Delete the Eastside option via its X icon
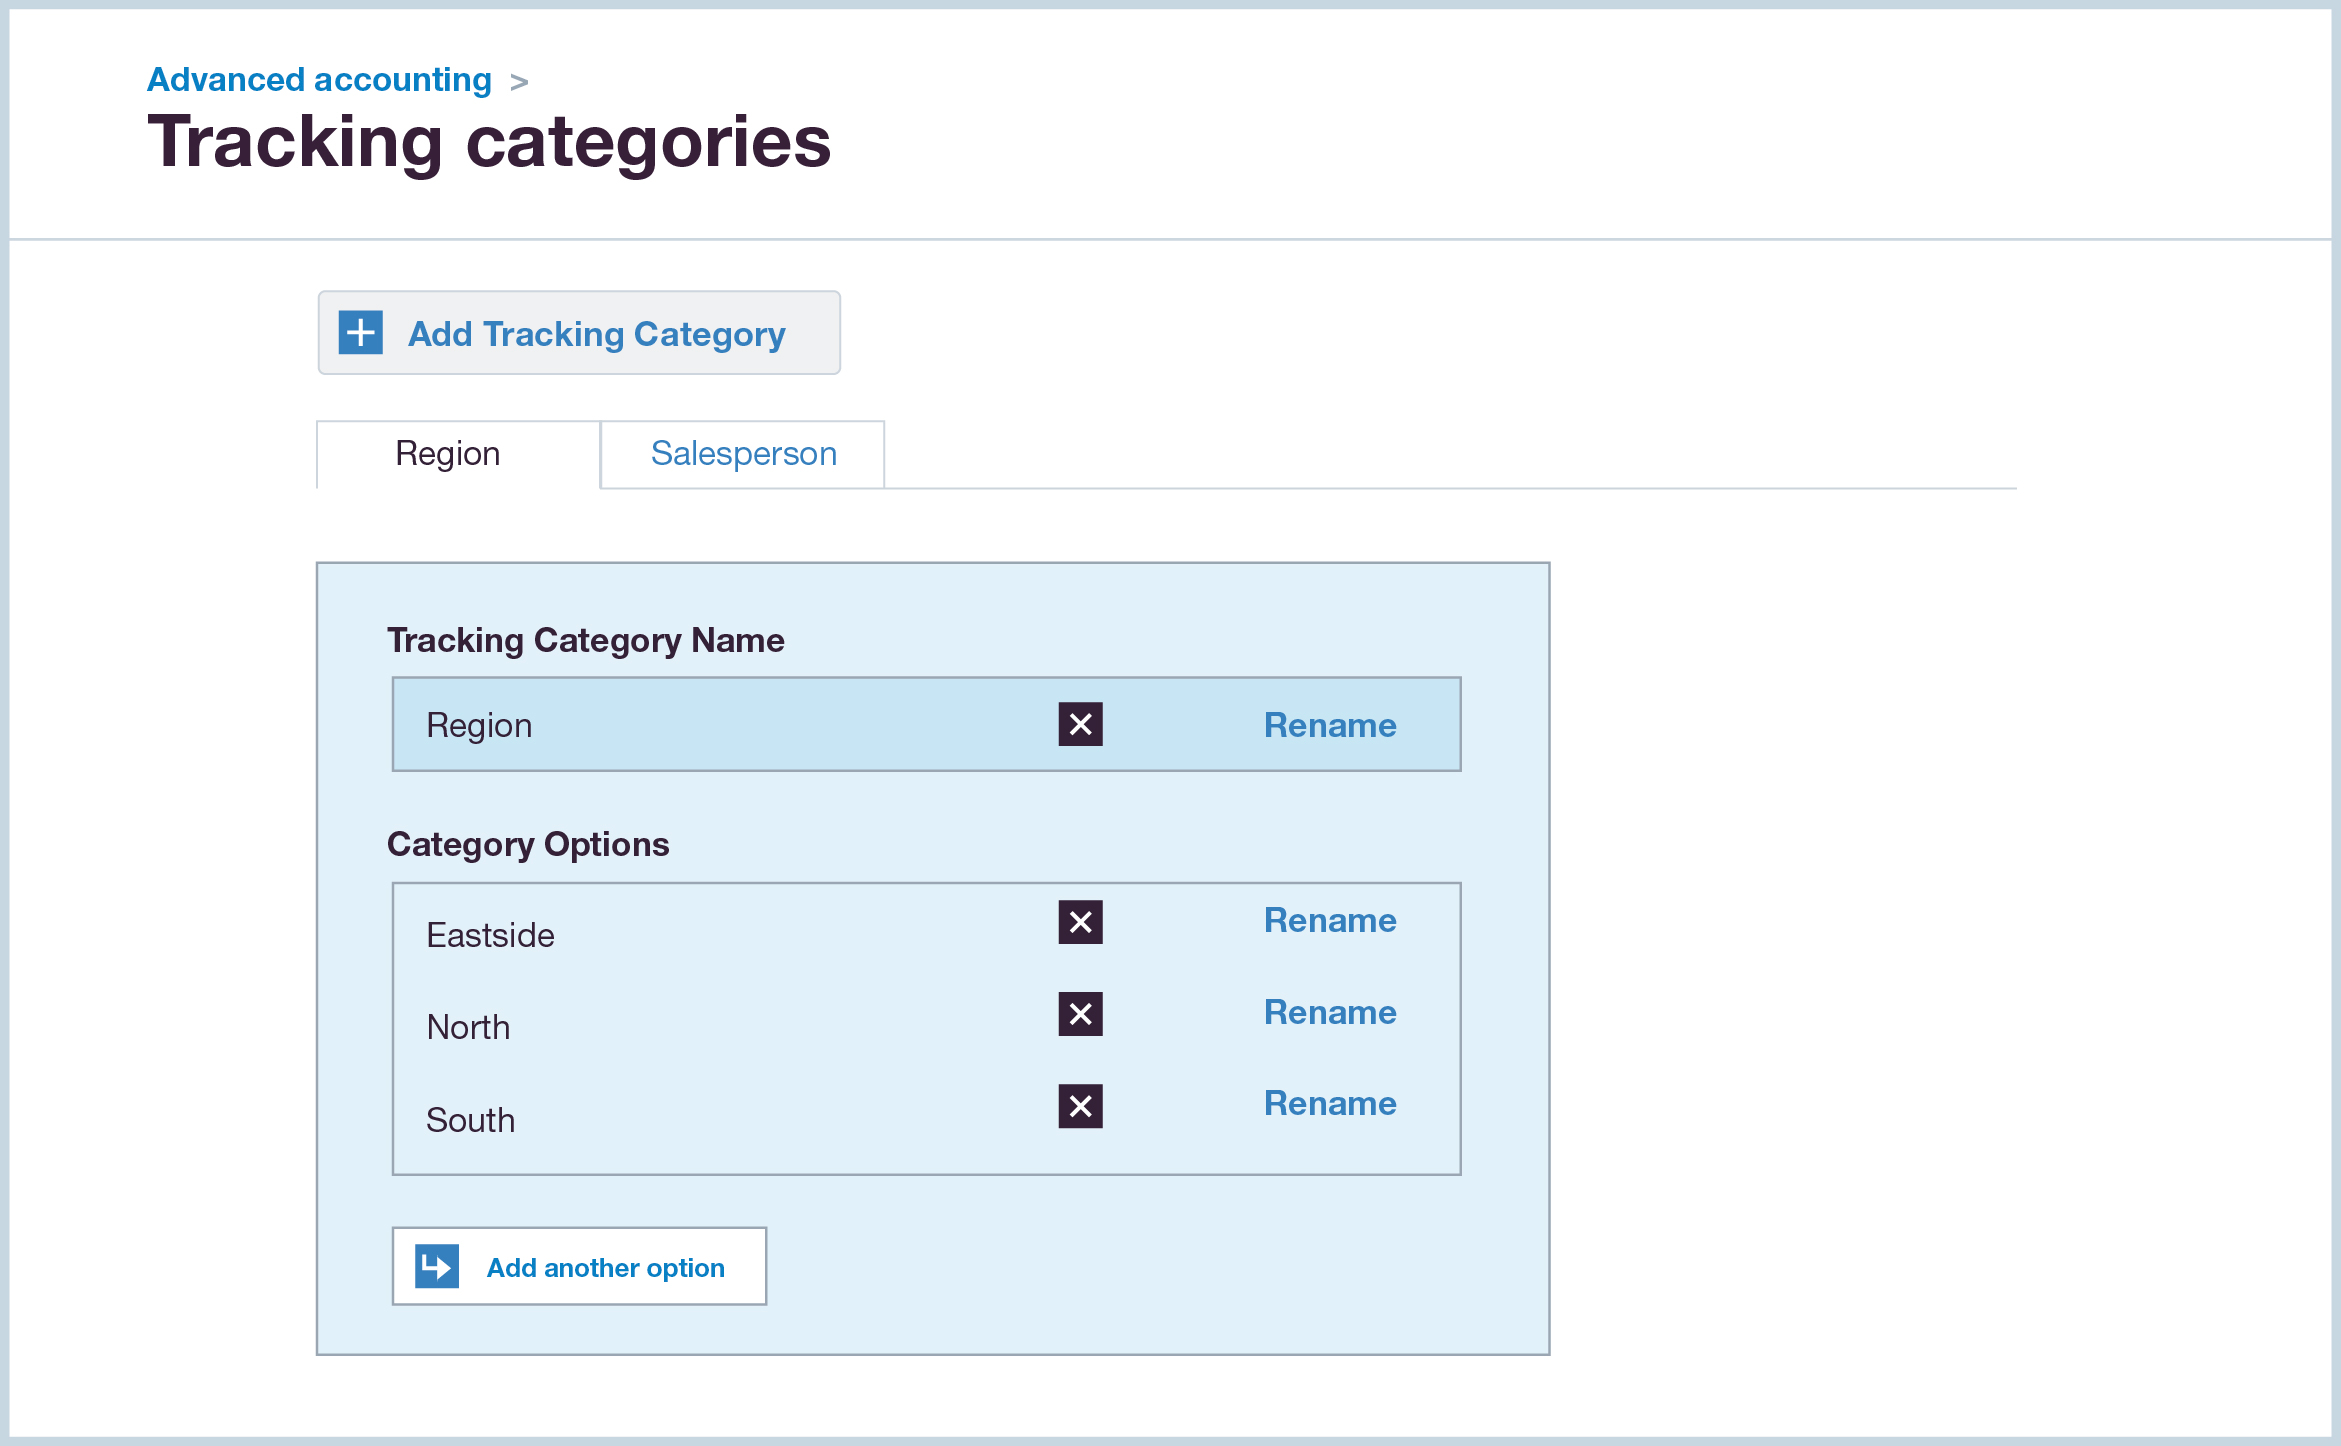Viewport: 2341px width, 1446px height. click(1080, 923)
